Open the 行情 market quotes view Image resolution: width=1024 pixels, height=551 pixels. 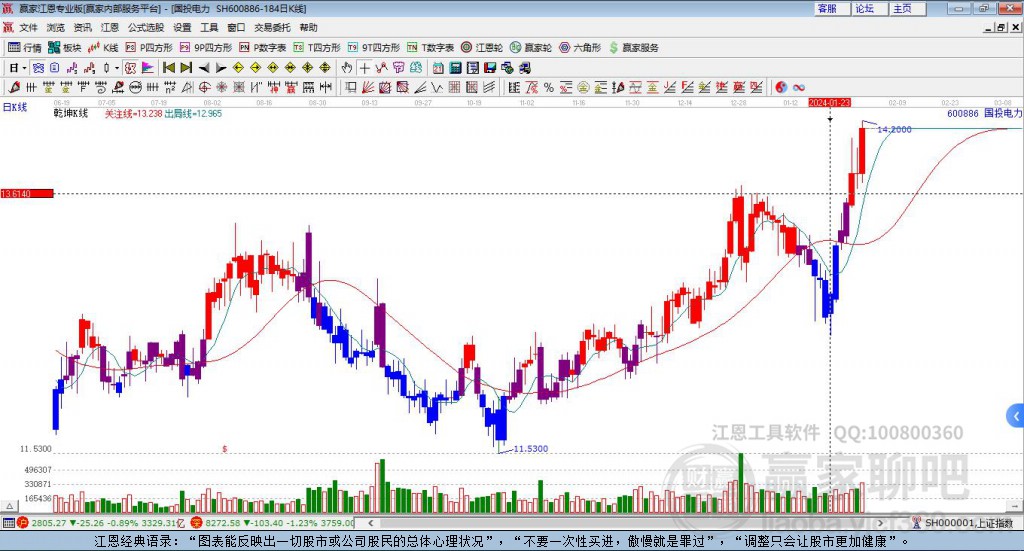click(24, 48)
